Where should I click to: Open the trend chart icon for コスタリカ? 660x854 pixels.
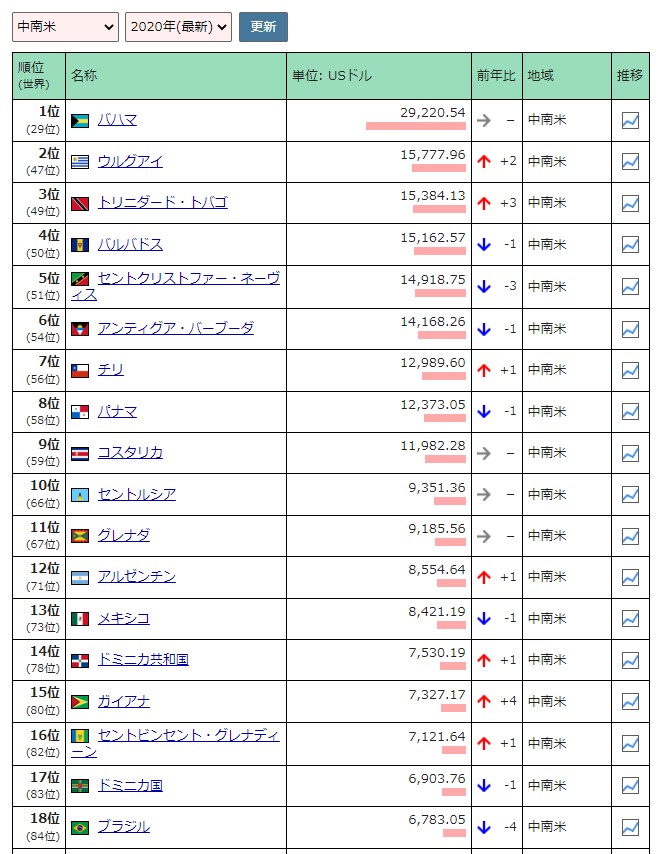630,453
